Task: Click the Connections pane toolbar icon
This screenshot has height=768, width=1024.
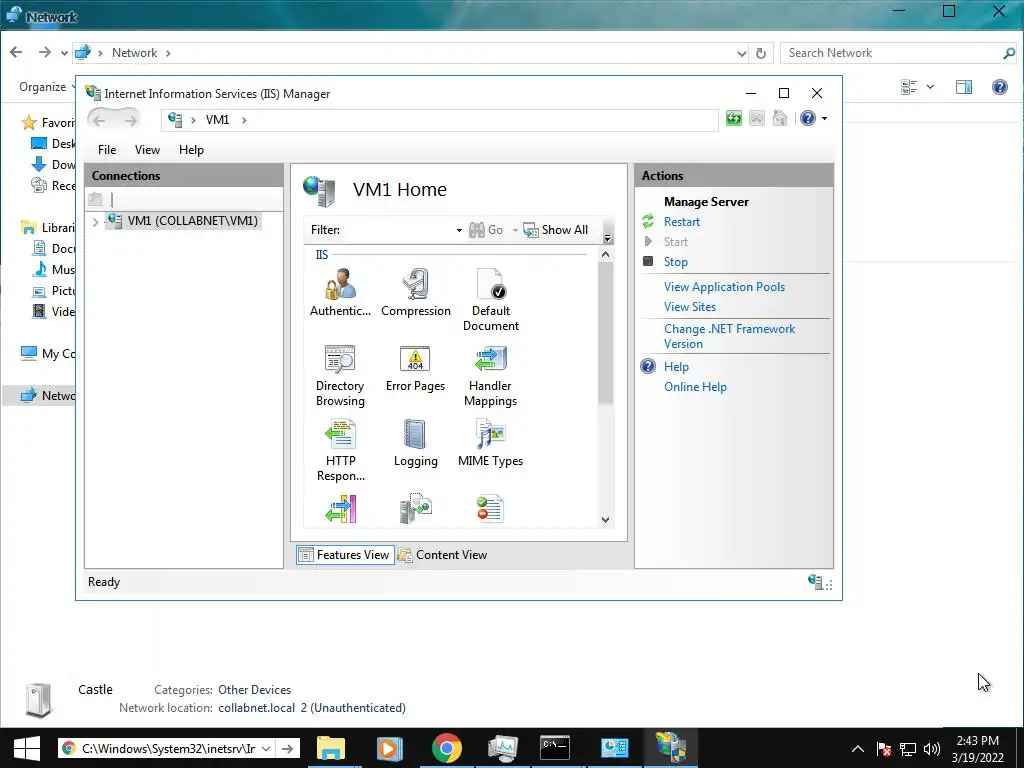Action: [x=96, y=199]
